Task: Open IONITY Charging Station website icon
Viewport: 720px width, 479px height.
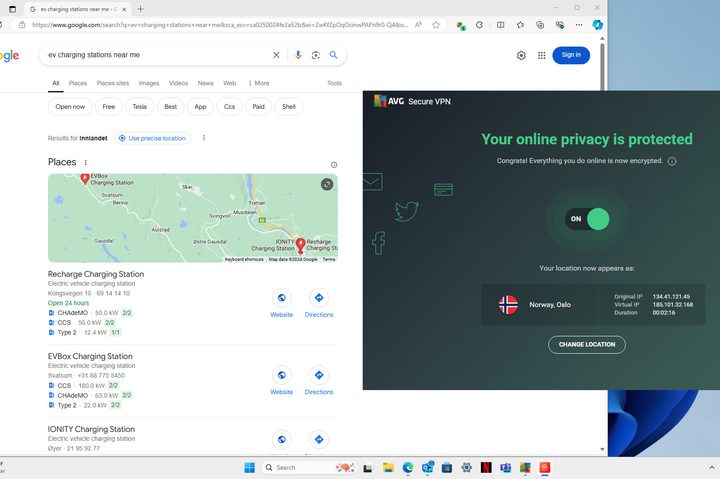Action: tap(281, 440)
